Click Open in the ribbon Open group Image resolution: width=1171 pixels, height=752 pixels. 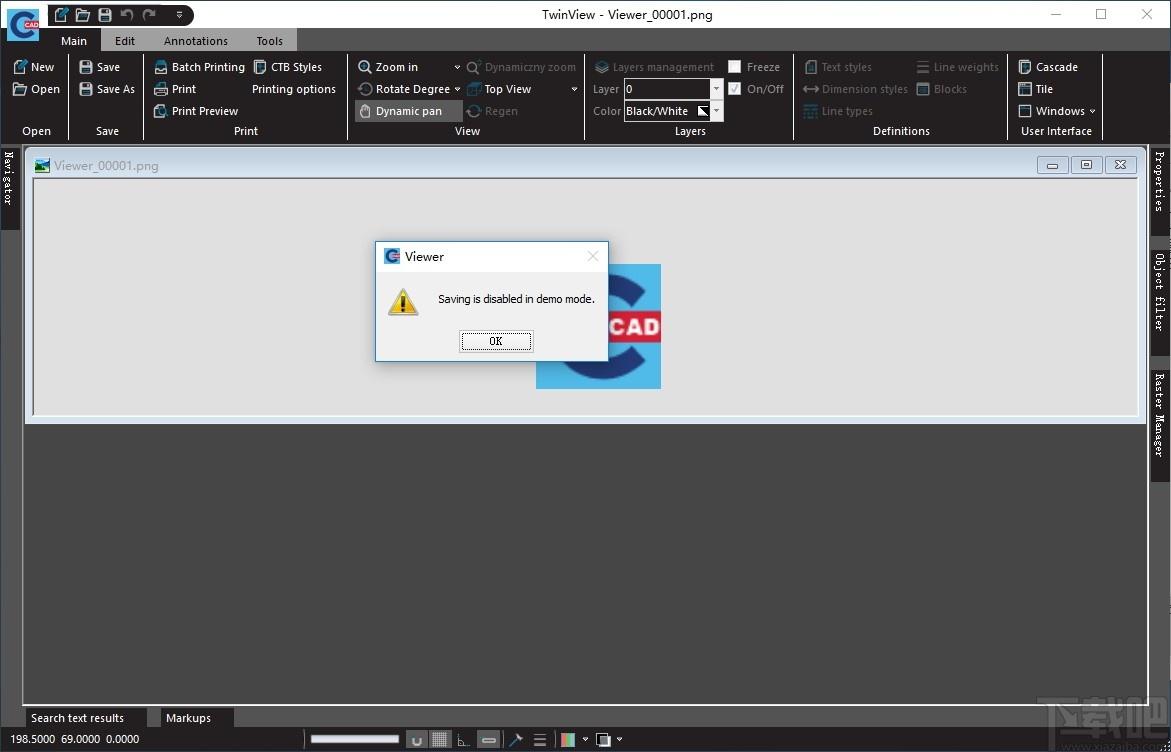37,89
